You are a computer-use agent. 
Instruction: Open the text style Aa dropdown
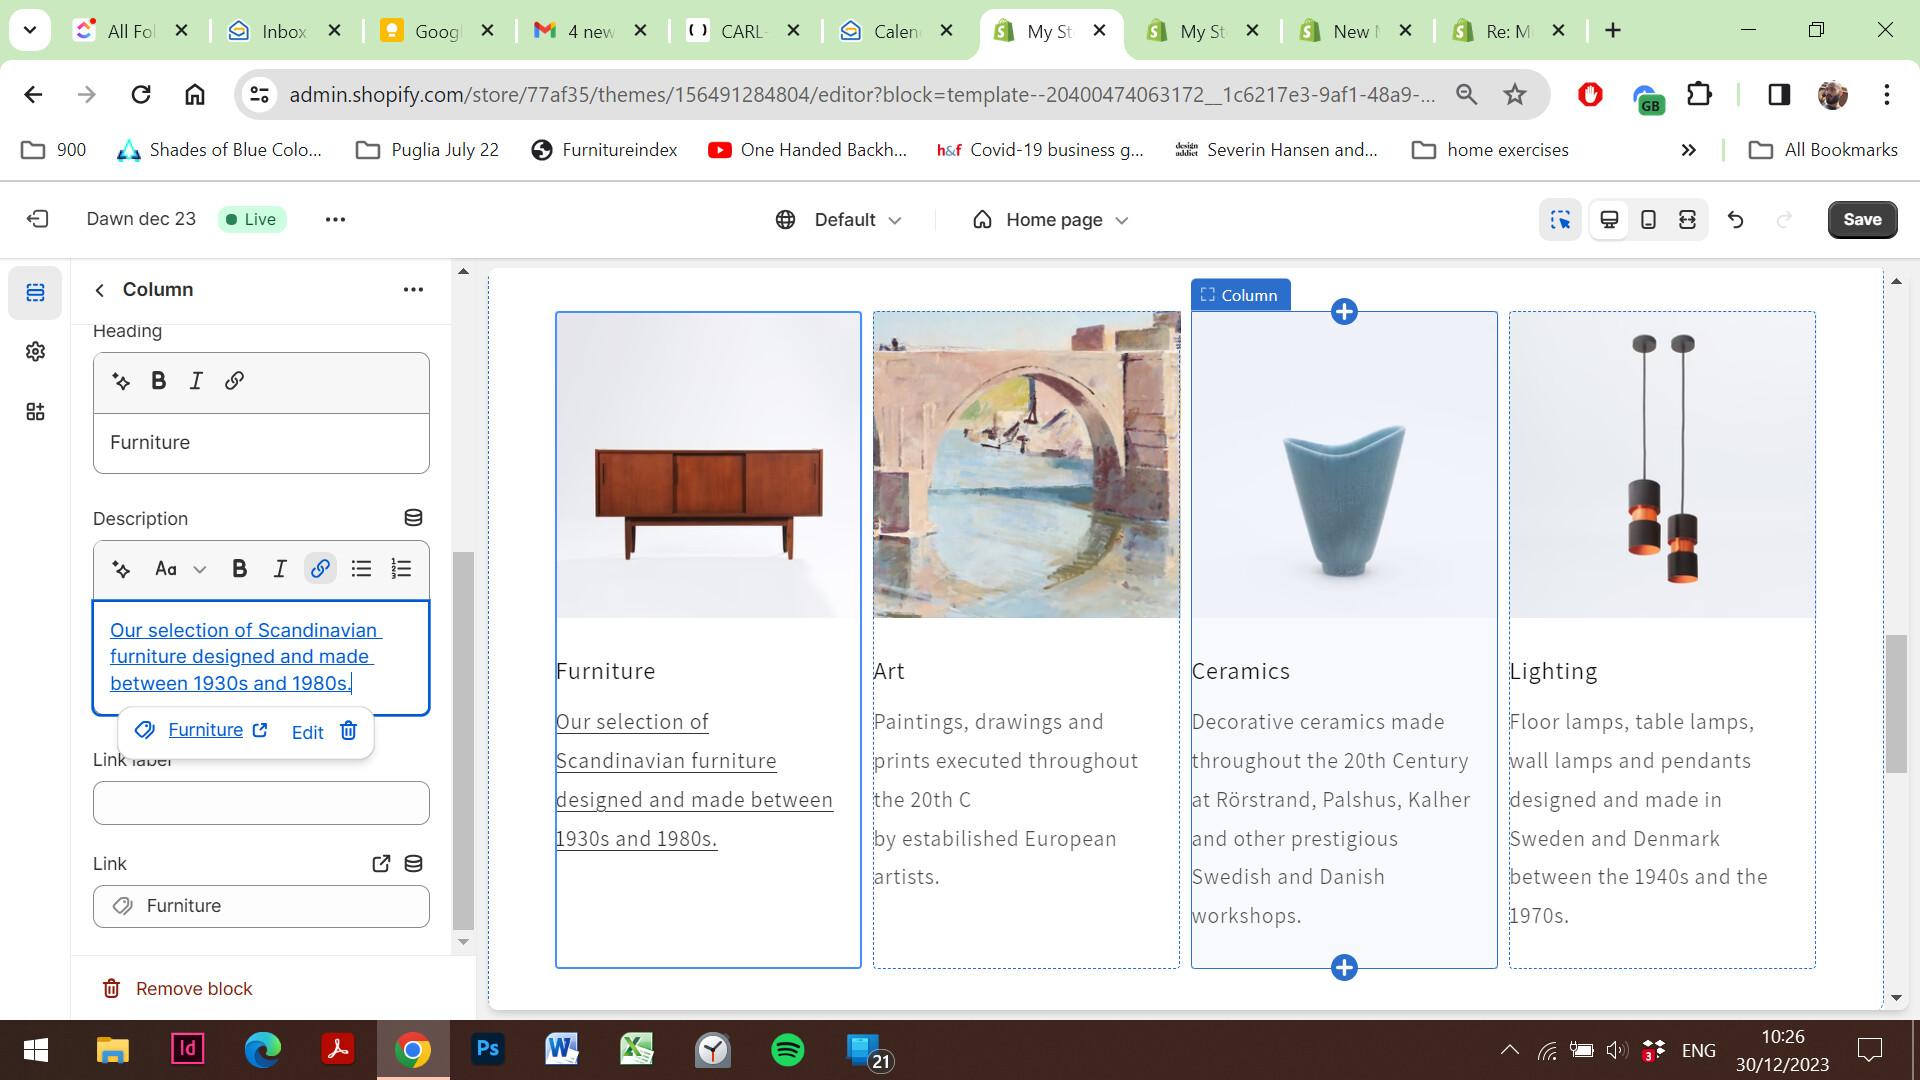pyautogui.click(x=180, y=569)
